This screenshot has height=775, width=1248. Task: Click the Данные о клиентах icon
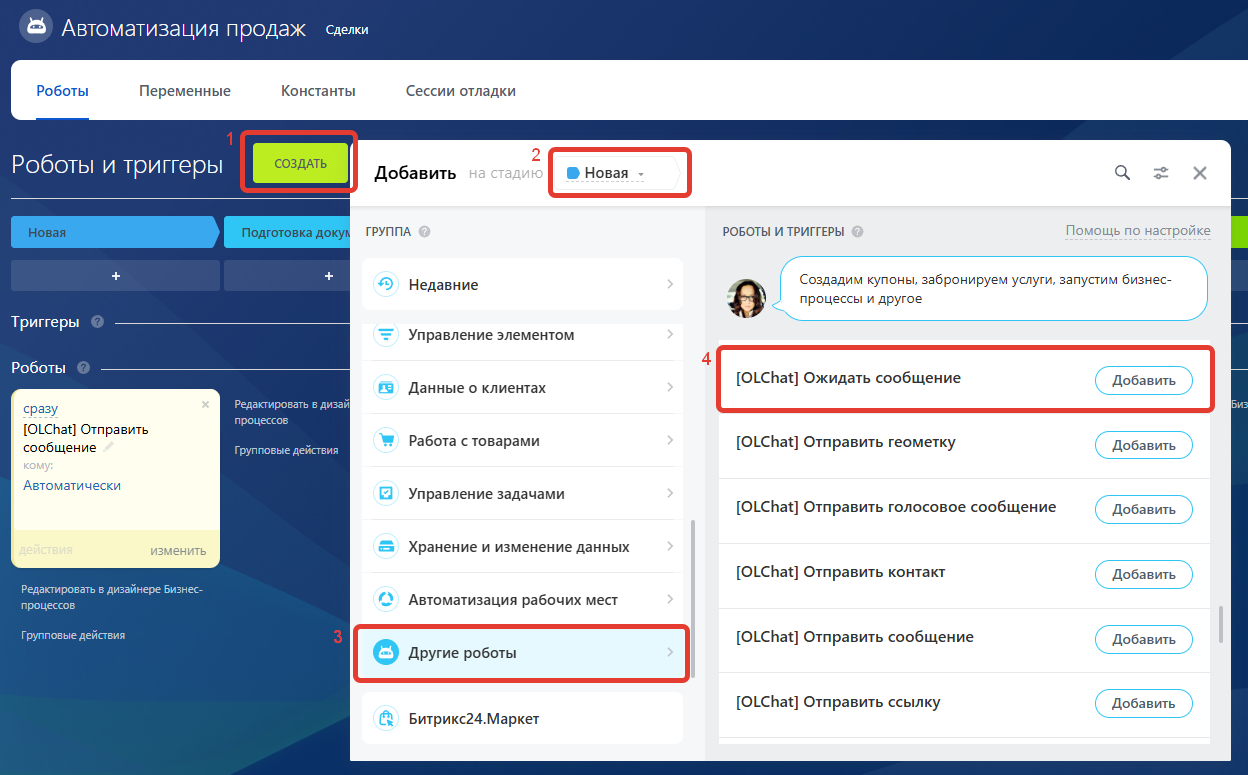[x=385, y=387]
